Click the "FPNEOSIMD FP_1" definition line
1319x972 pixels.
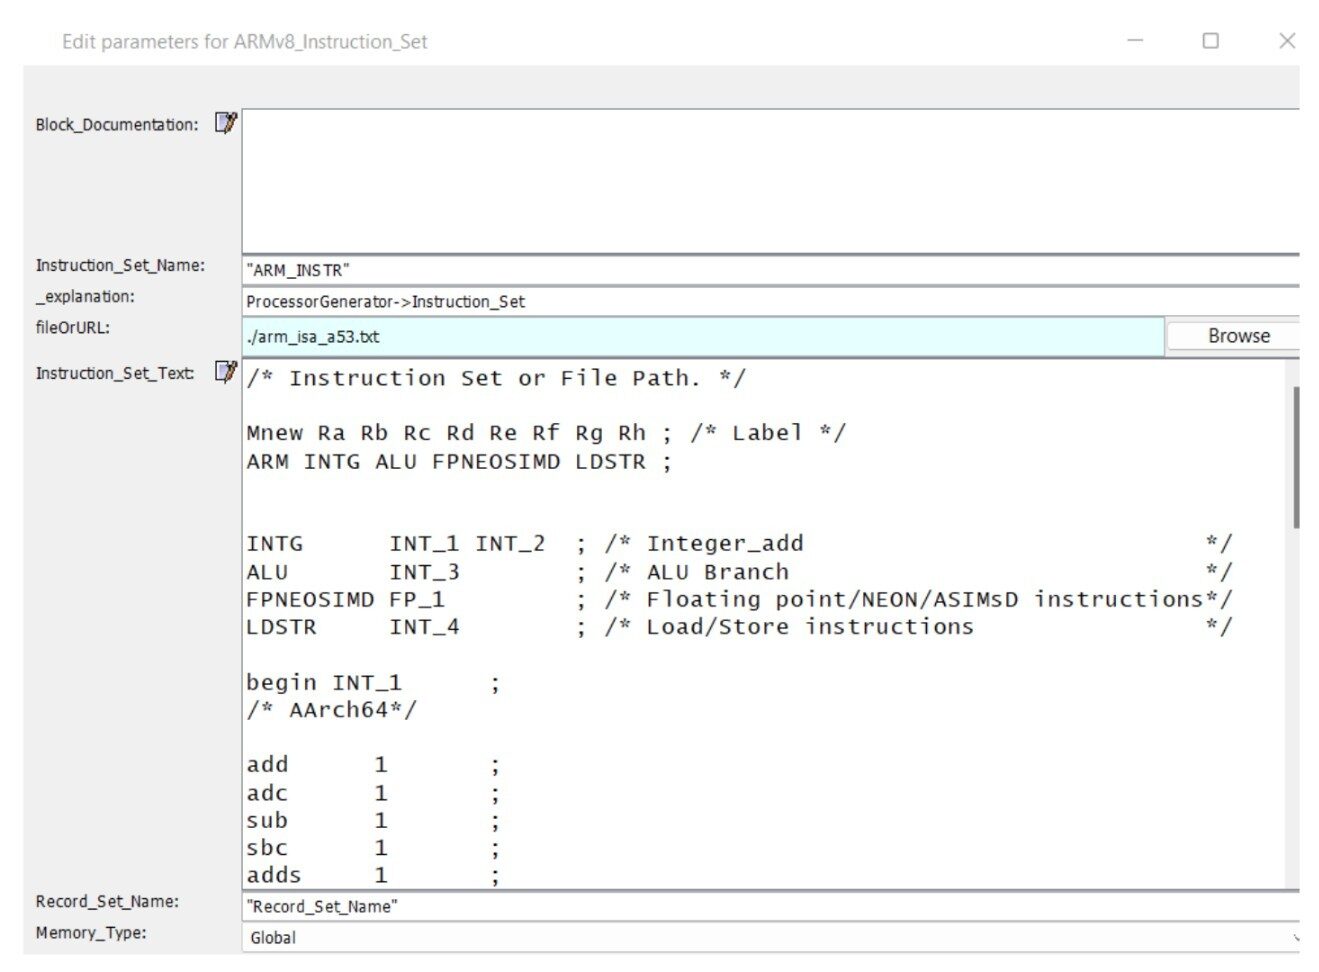point(345,600)
